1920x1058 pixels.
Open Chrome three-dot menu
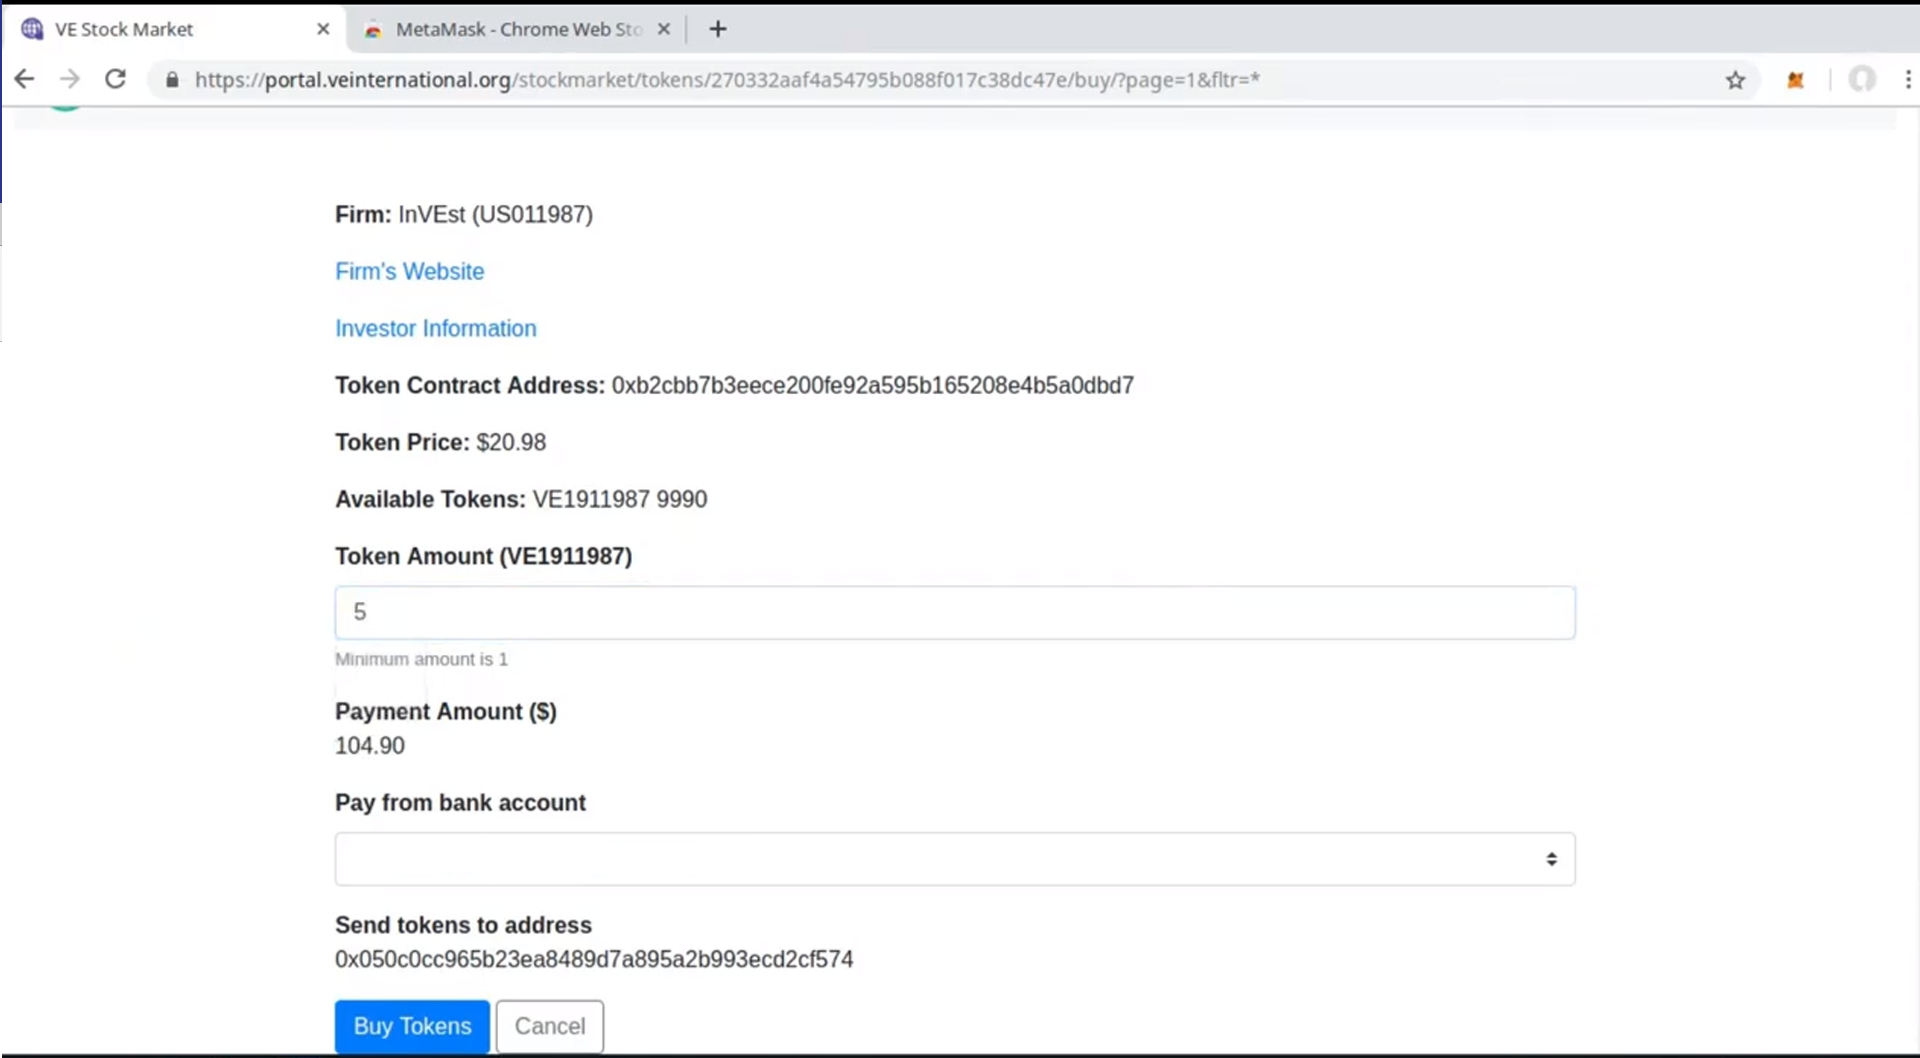click(1908, 79)
